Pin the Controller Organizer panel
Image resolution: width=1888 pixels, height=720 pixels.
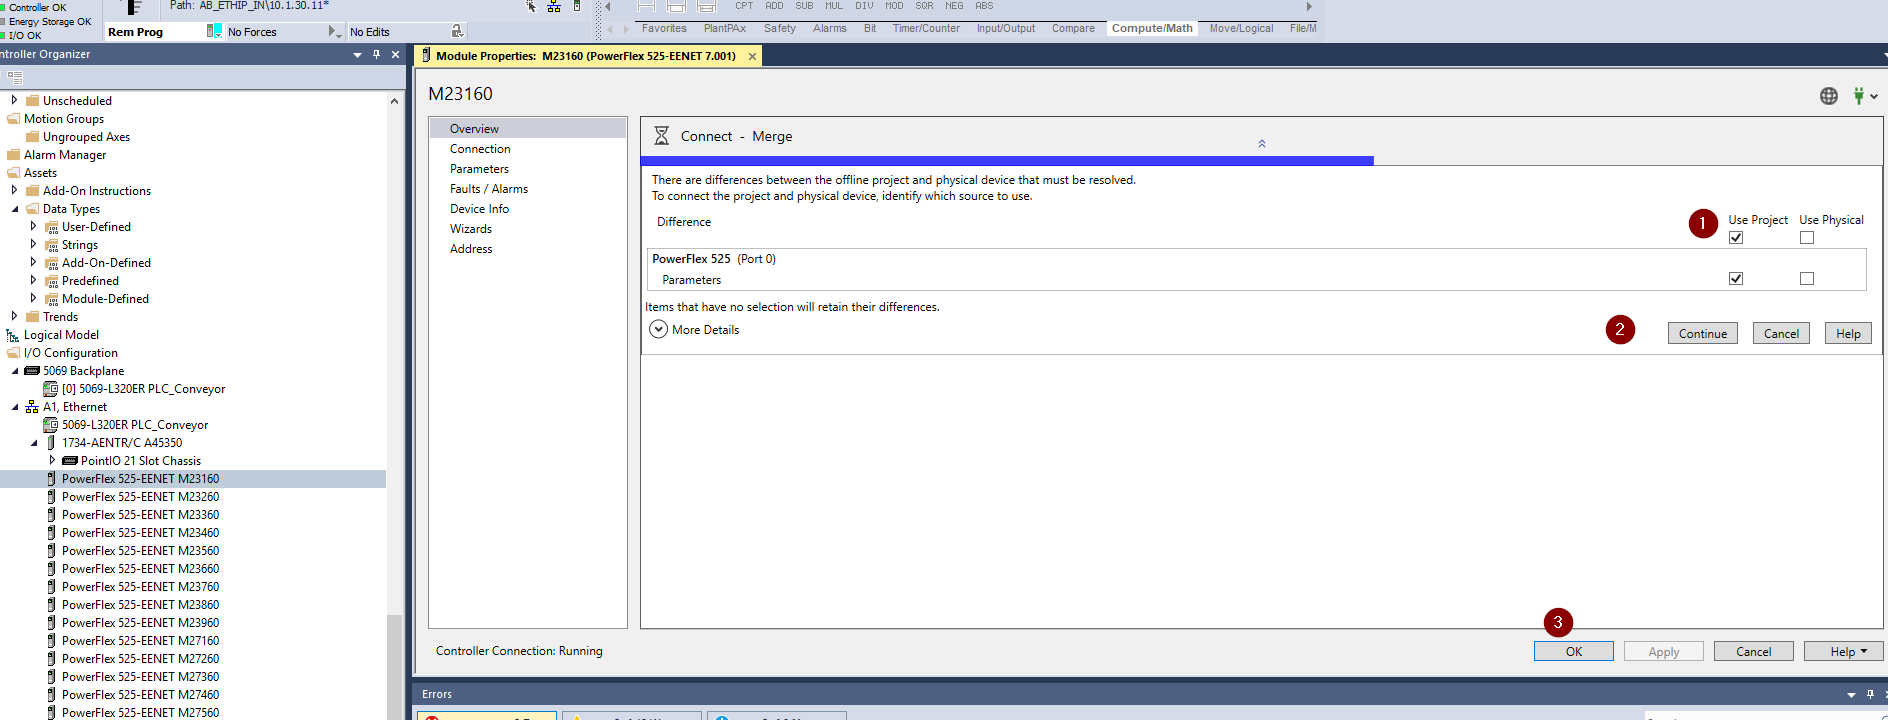[376, 55]
